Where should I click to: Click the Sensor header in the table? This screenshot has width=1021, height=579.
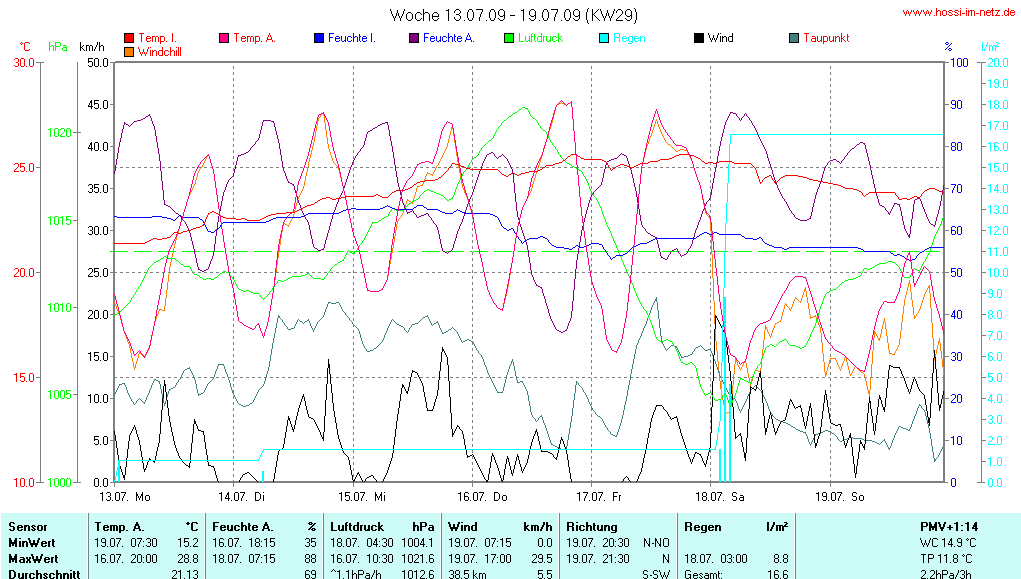pyautogui.click(x=27, y=526)
